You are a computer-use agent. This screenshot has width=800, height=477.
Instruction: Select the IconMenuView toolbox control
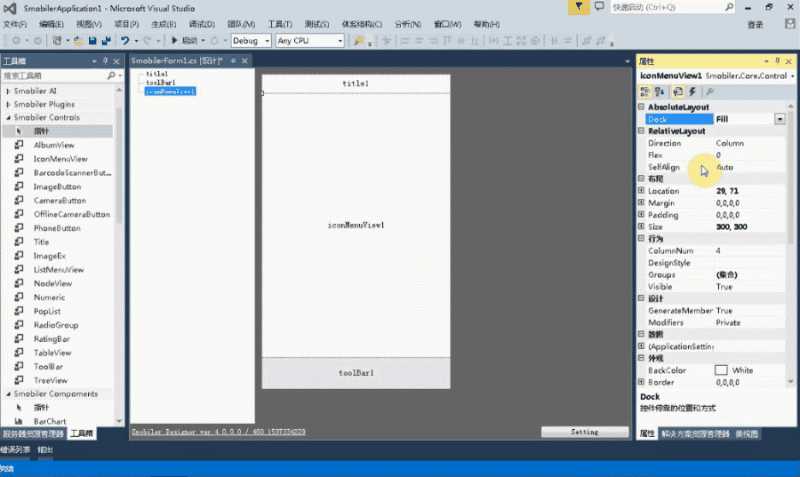(60, 159)
